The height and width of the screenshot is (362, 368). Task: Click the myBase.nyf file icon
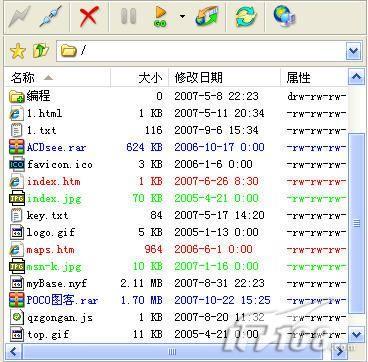click(17, 284)
